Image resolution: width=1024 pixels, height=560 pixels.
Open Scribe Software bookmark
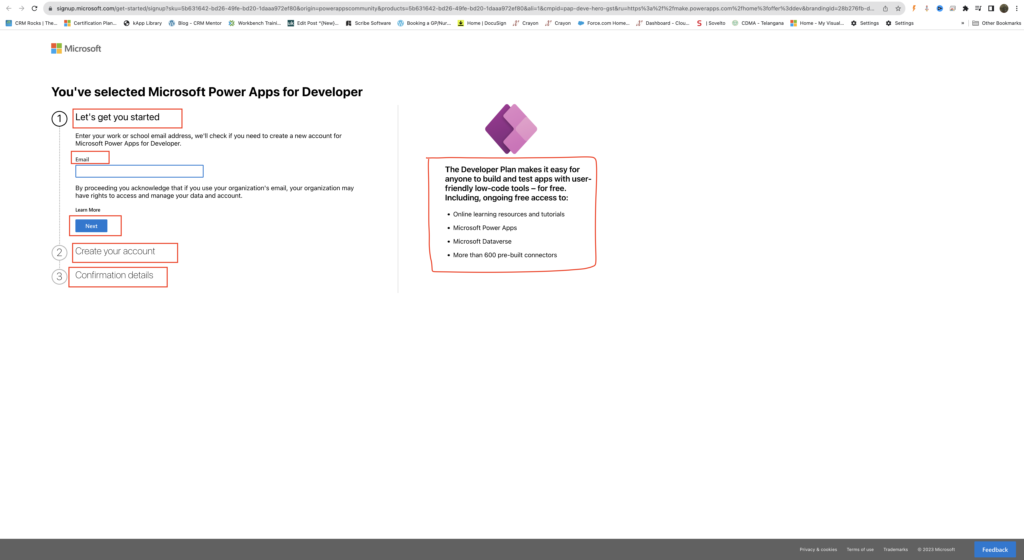click(x=368, y=23)
